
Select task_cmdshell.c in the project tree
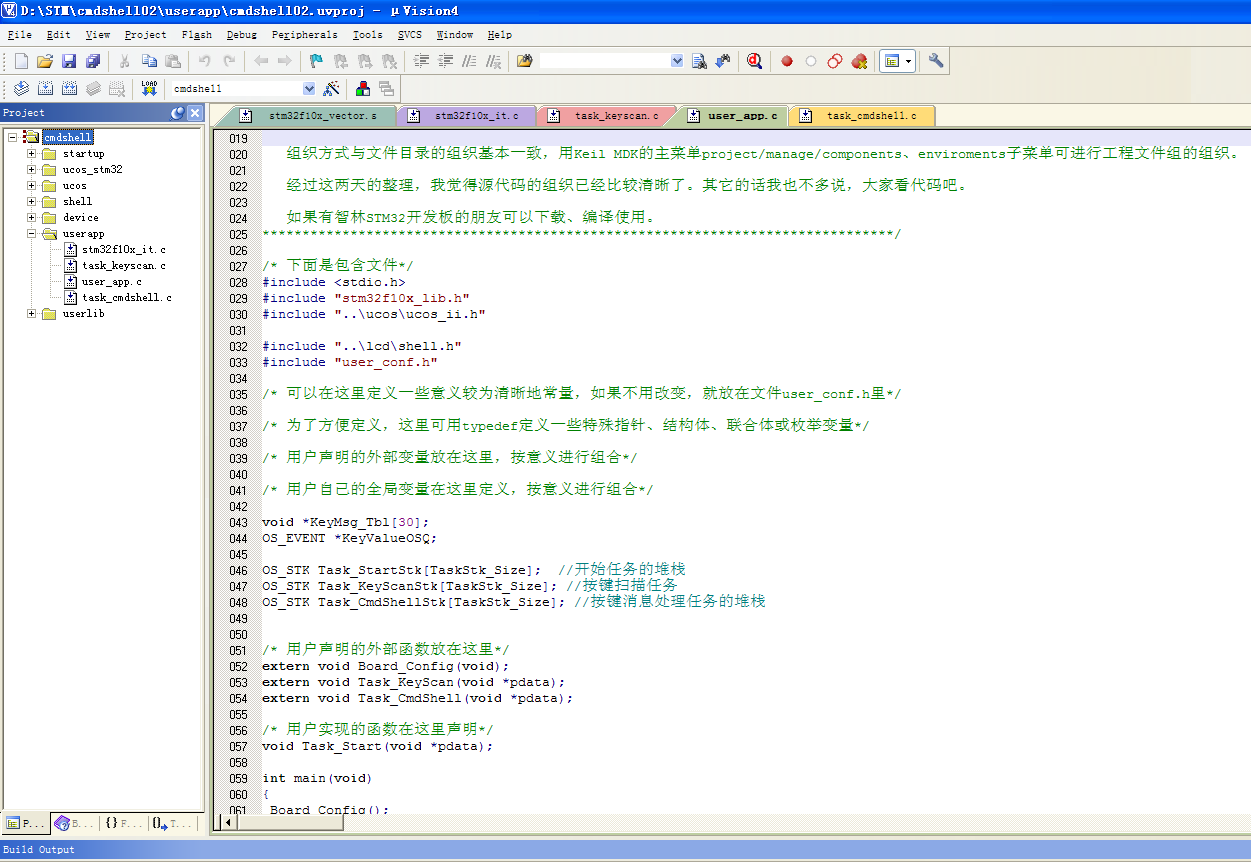[127, 297]
